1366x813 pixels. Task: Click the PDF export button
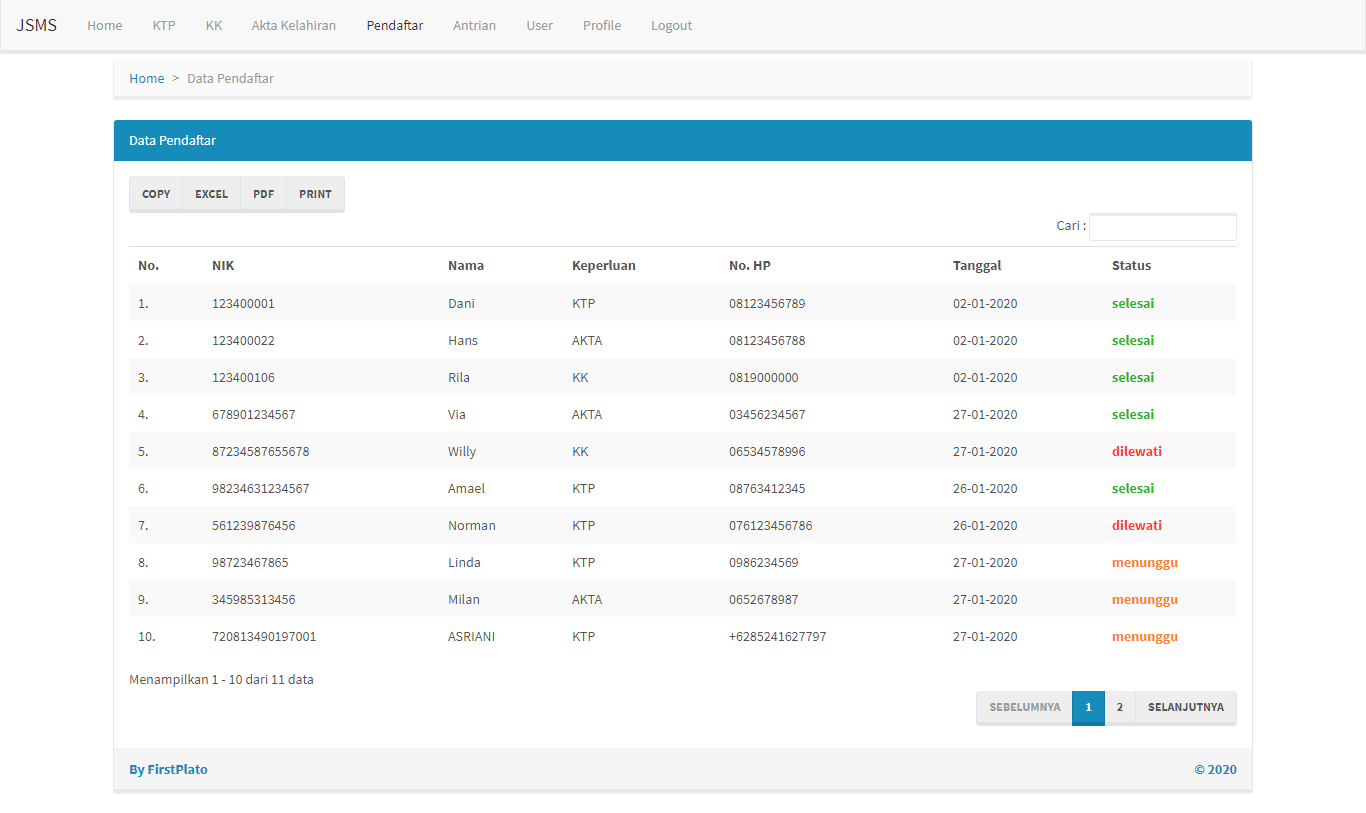tap(264, 194)
